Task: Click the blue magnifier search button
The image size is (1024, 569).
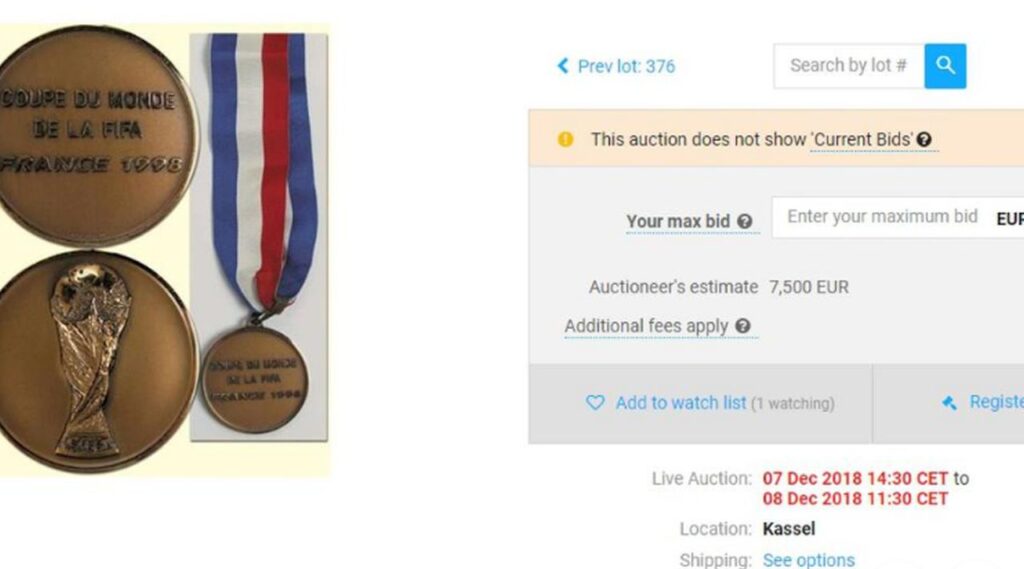Action: click(x=945, y=66)
